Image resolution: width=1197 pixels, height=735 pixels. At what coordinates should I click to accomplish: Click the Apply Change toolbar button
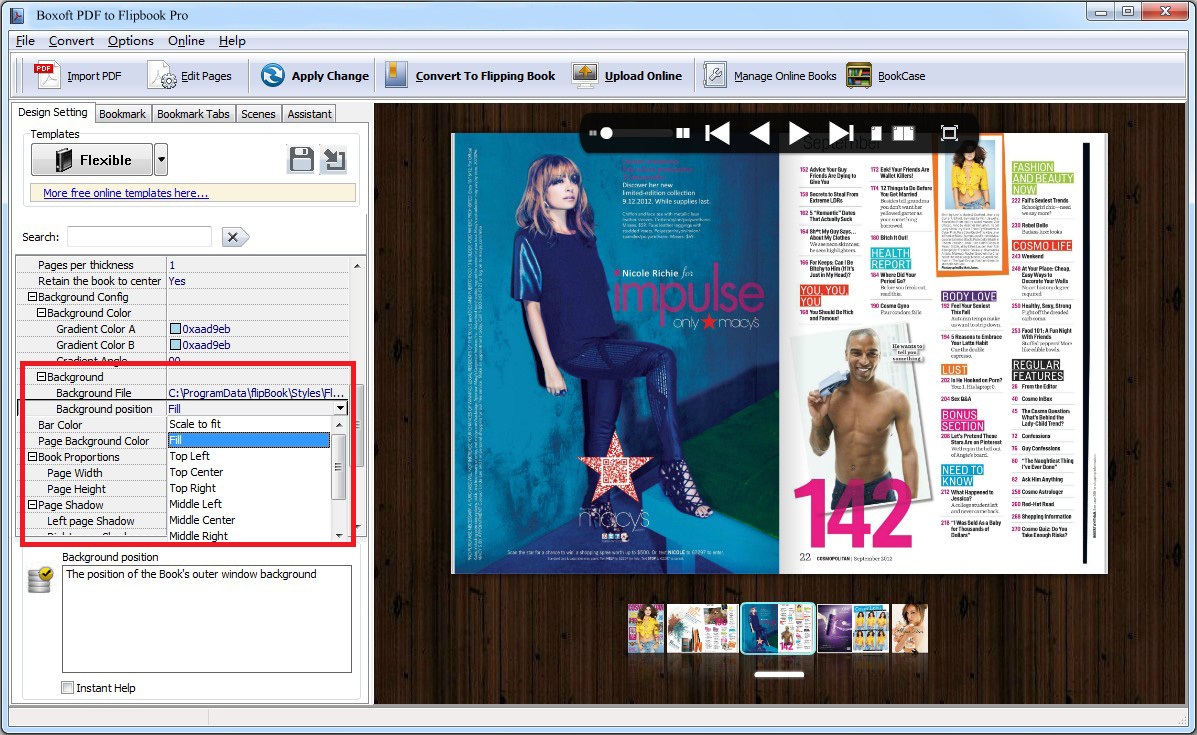pyautogui.click(x=315, y=76)
